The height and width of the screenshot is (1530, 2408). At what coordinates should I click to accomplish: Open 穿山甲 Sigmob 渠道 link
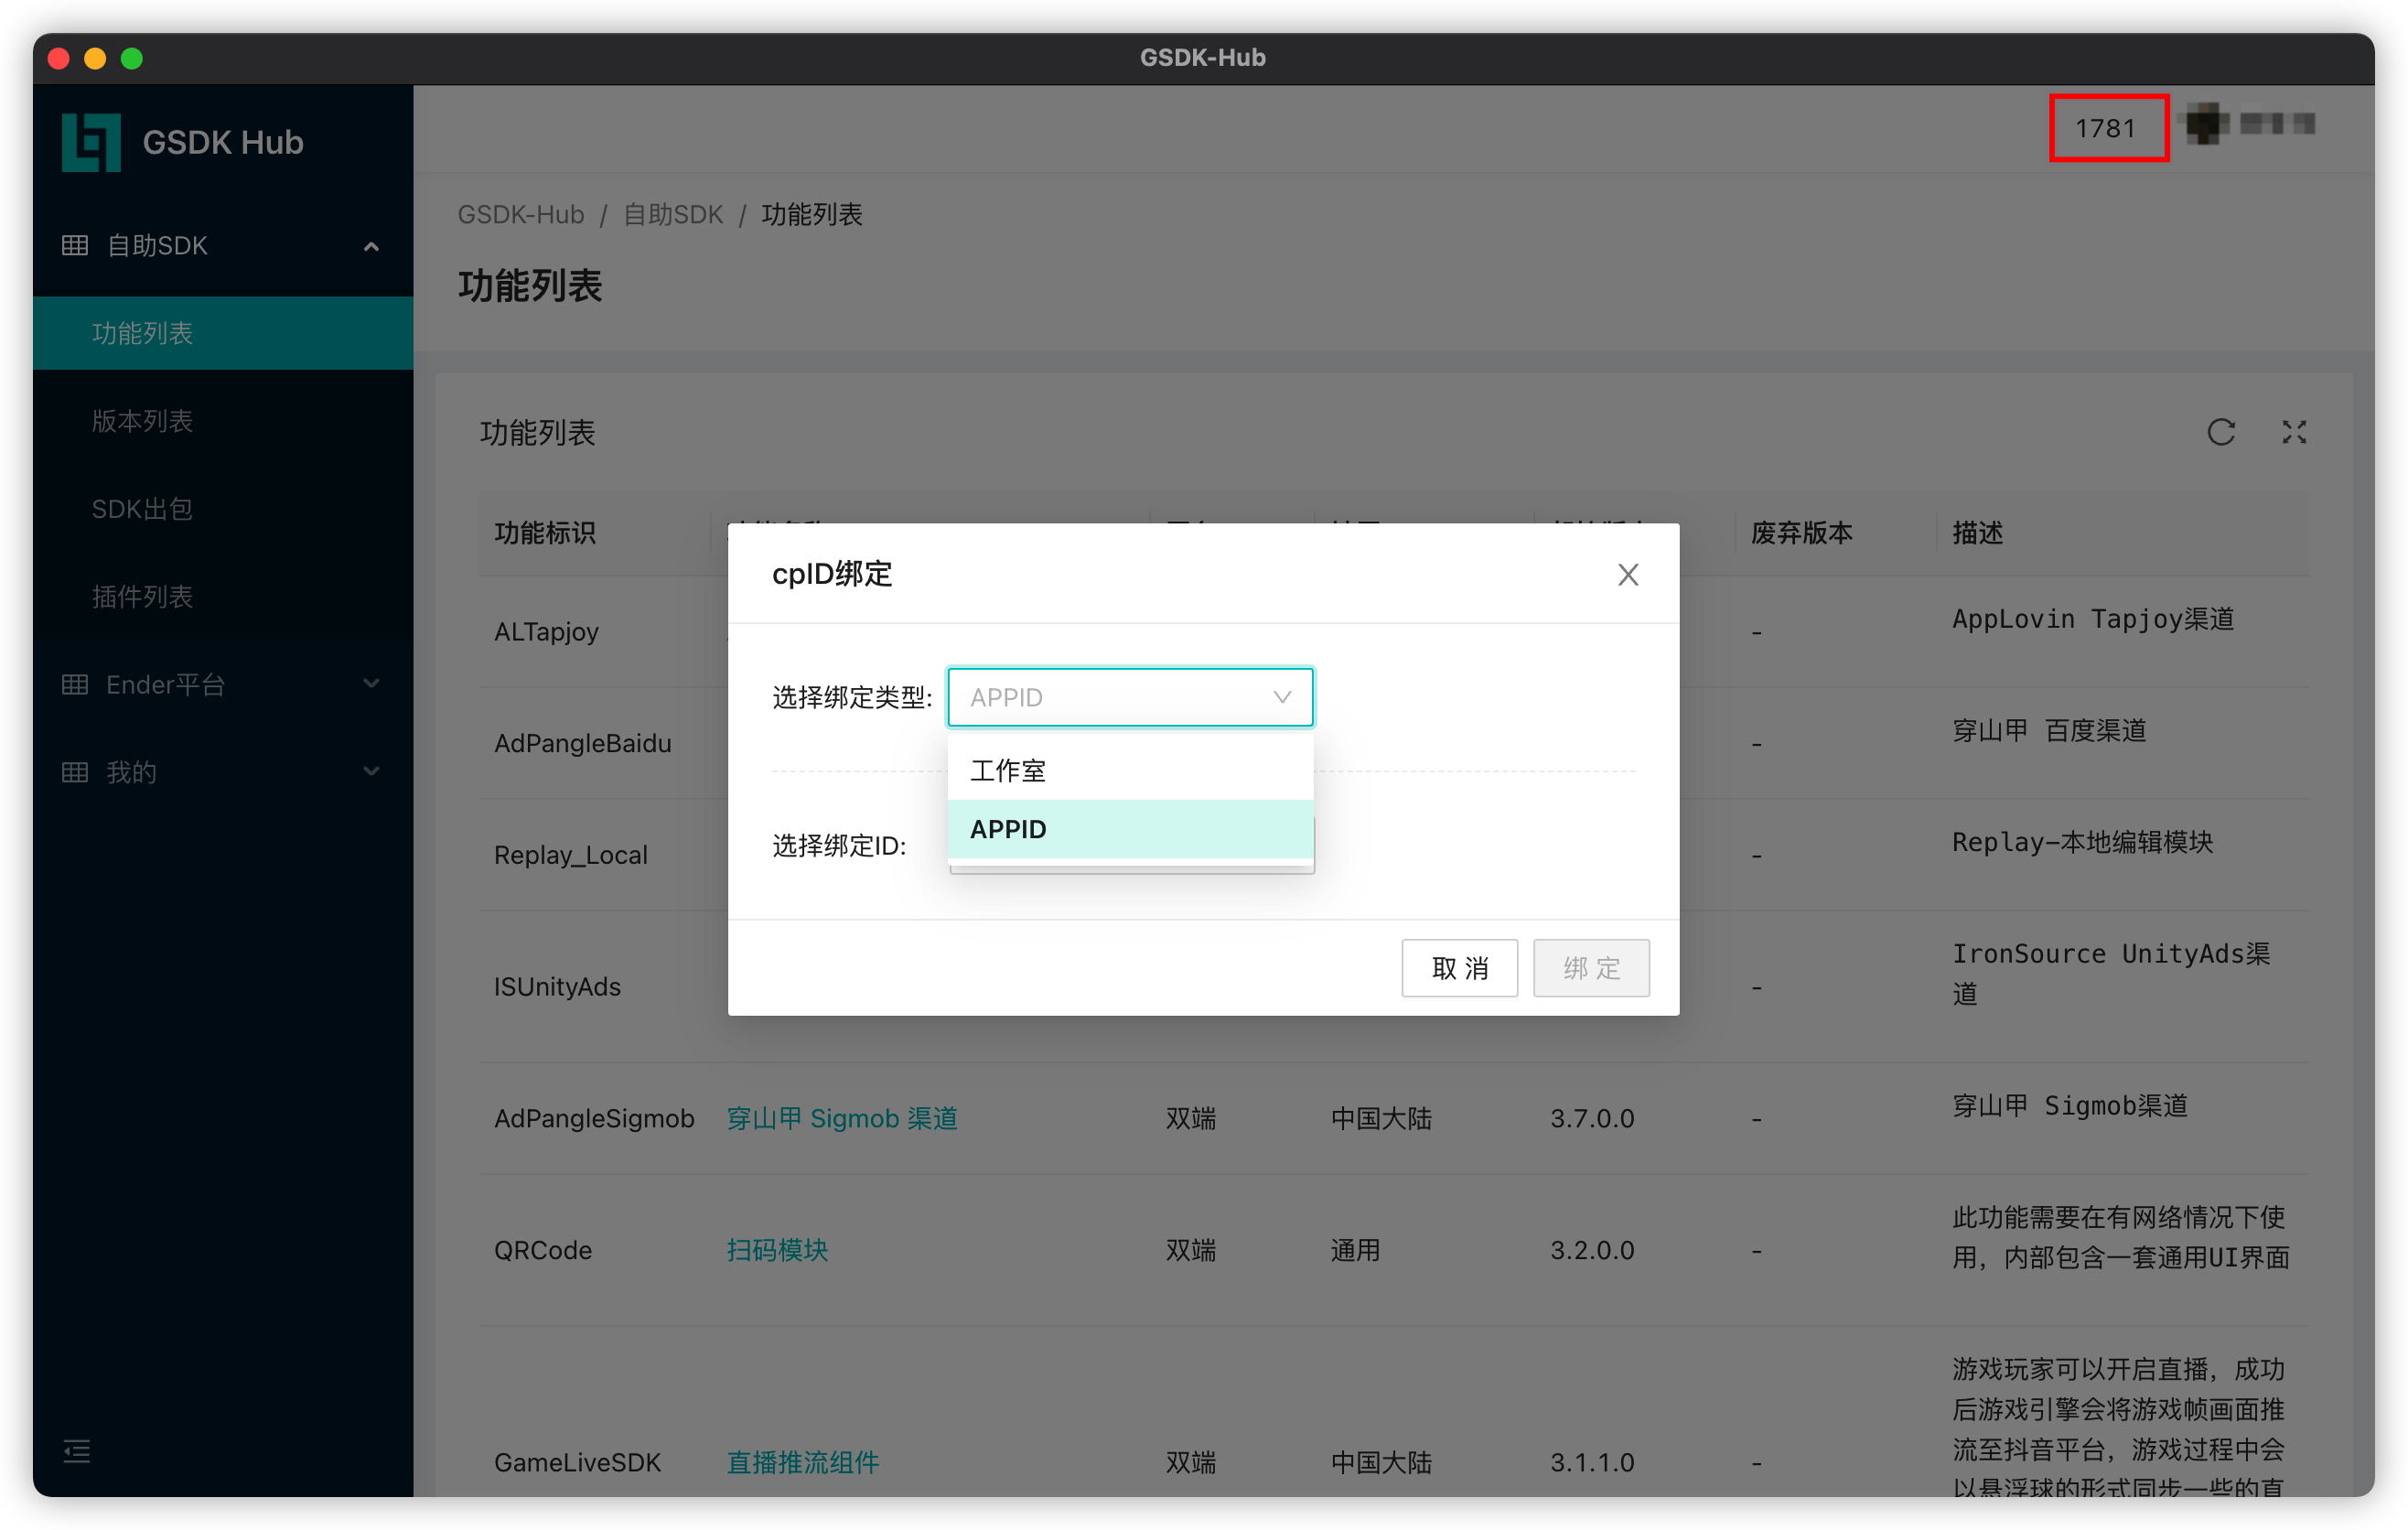coord(842,1117)
